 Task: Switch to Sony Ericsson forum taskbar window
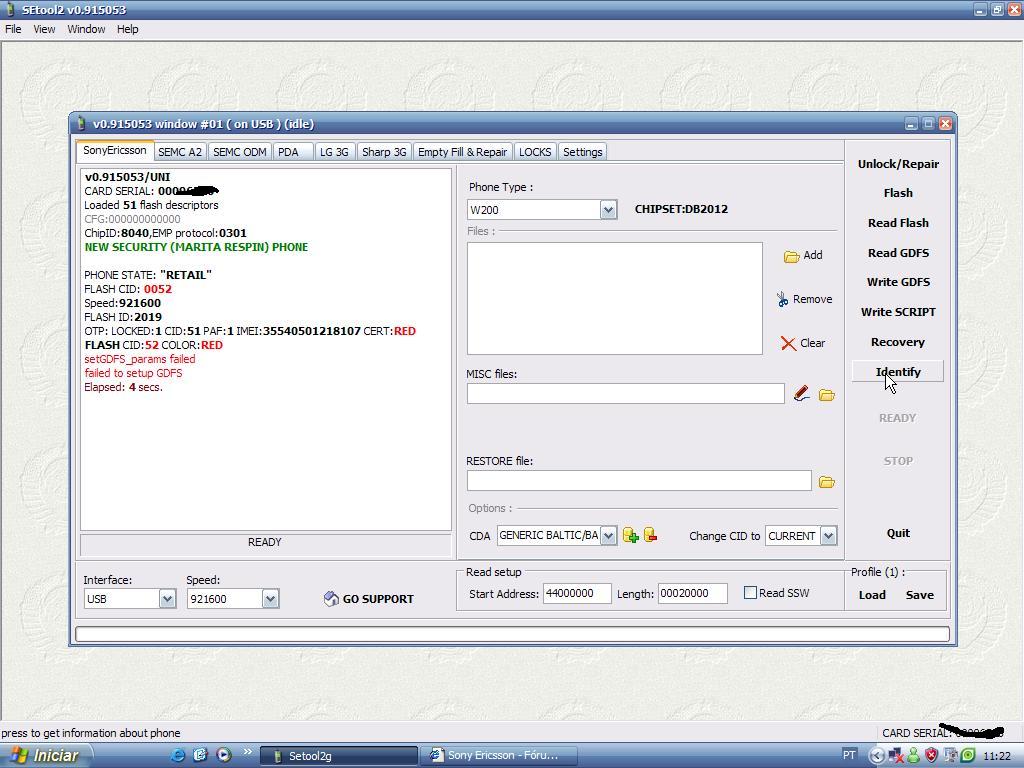[x=498, y=756]
